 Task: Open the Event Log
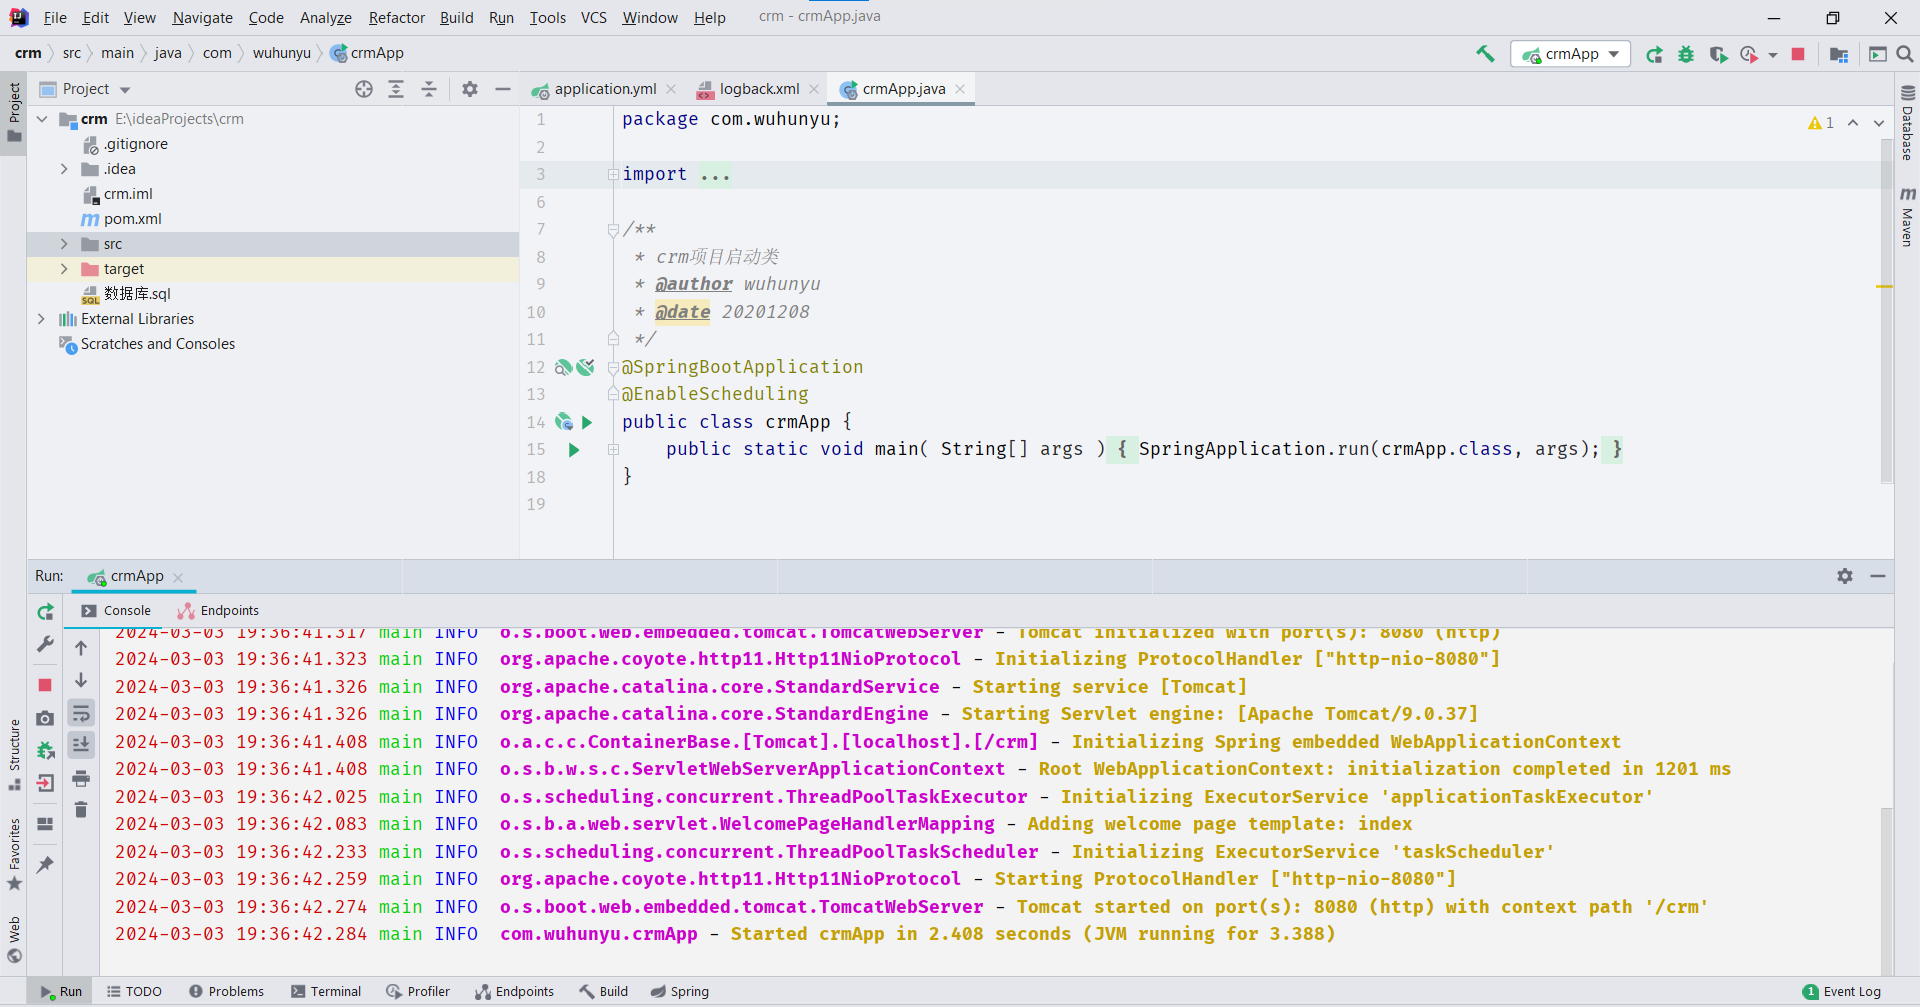pyautogui.click(x=1842, y=992)
